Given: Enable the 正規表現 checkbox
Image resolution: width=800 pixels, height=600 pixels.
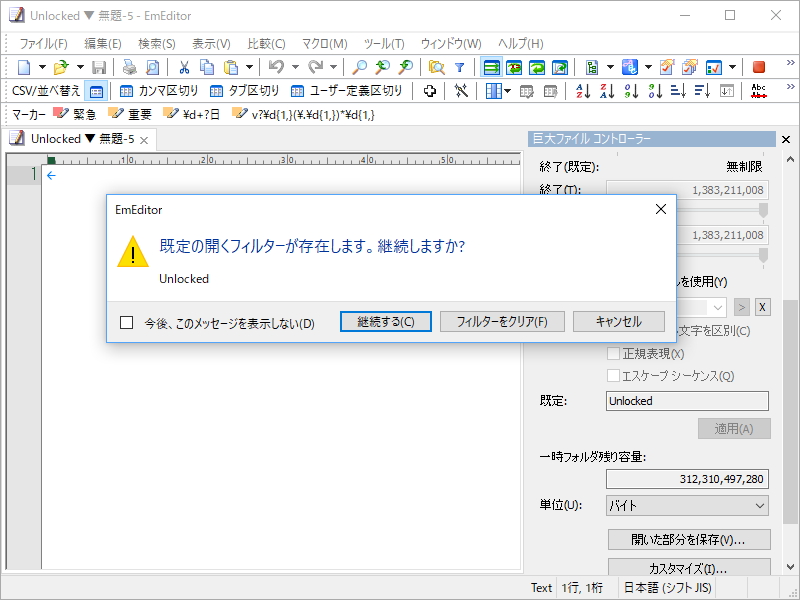Looking at the screenshot, I should pos(612,353).
